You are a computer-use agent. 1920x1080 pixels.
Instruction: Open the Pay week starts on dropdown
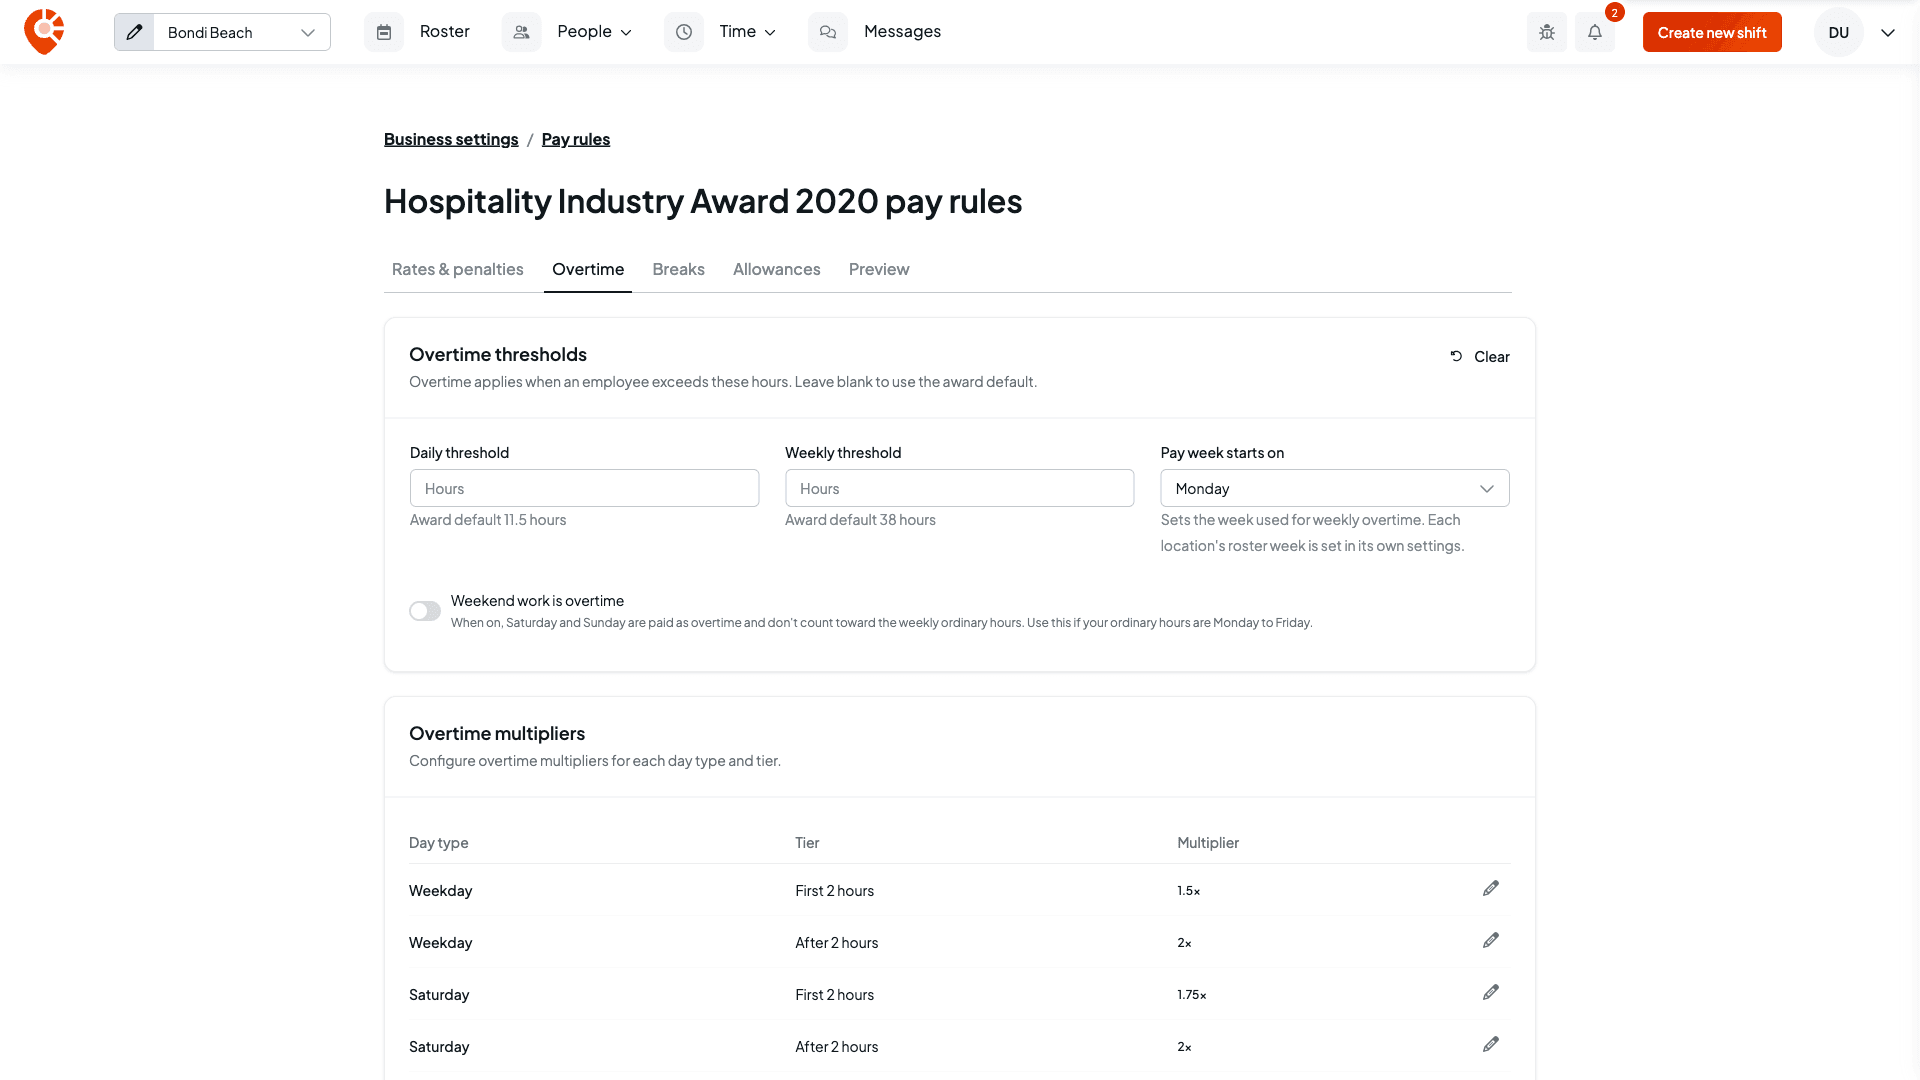pos(1335,488)
